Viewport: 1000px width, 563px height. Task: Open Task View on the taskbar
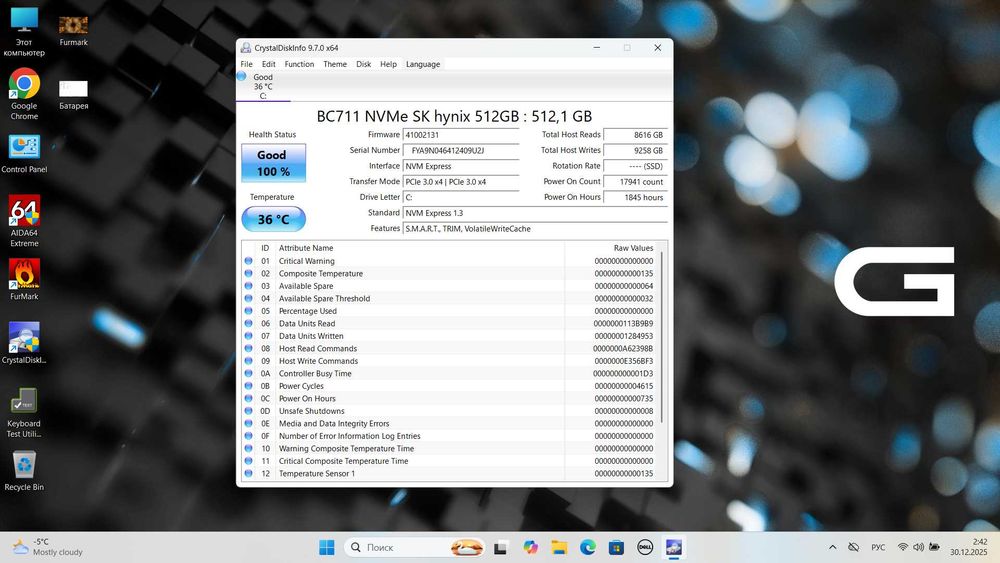click(501, 548)
